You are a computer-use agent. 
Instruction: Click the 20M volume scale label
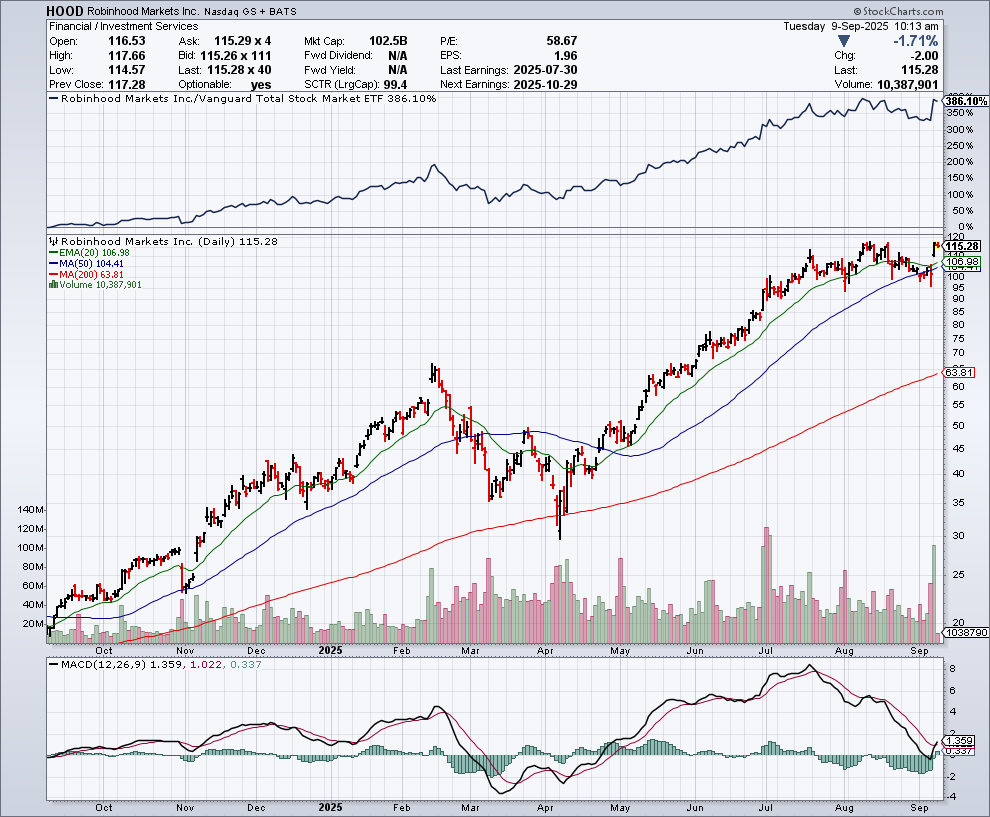[x=33, y=623]
